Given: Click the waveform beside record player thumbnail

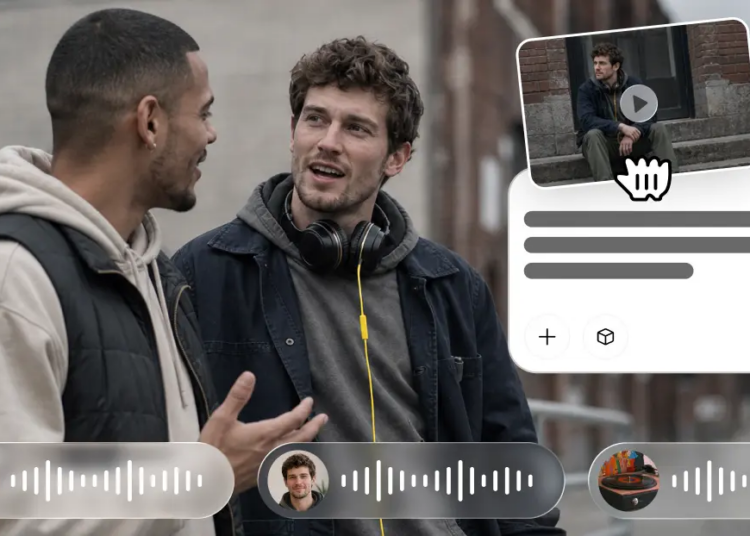Looking at the screenshot, I should (710, 481).
